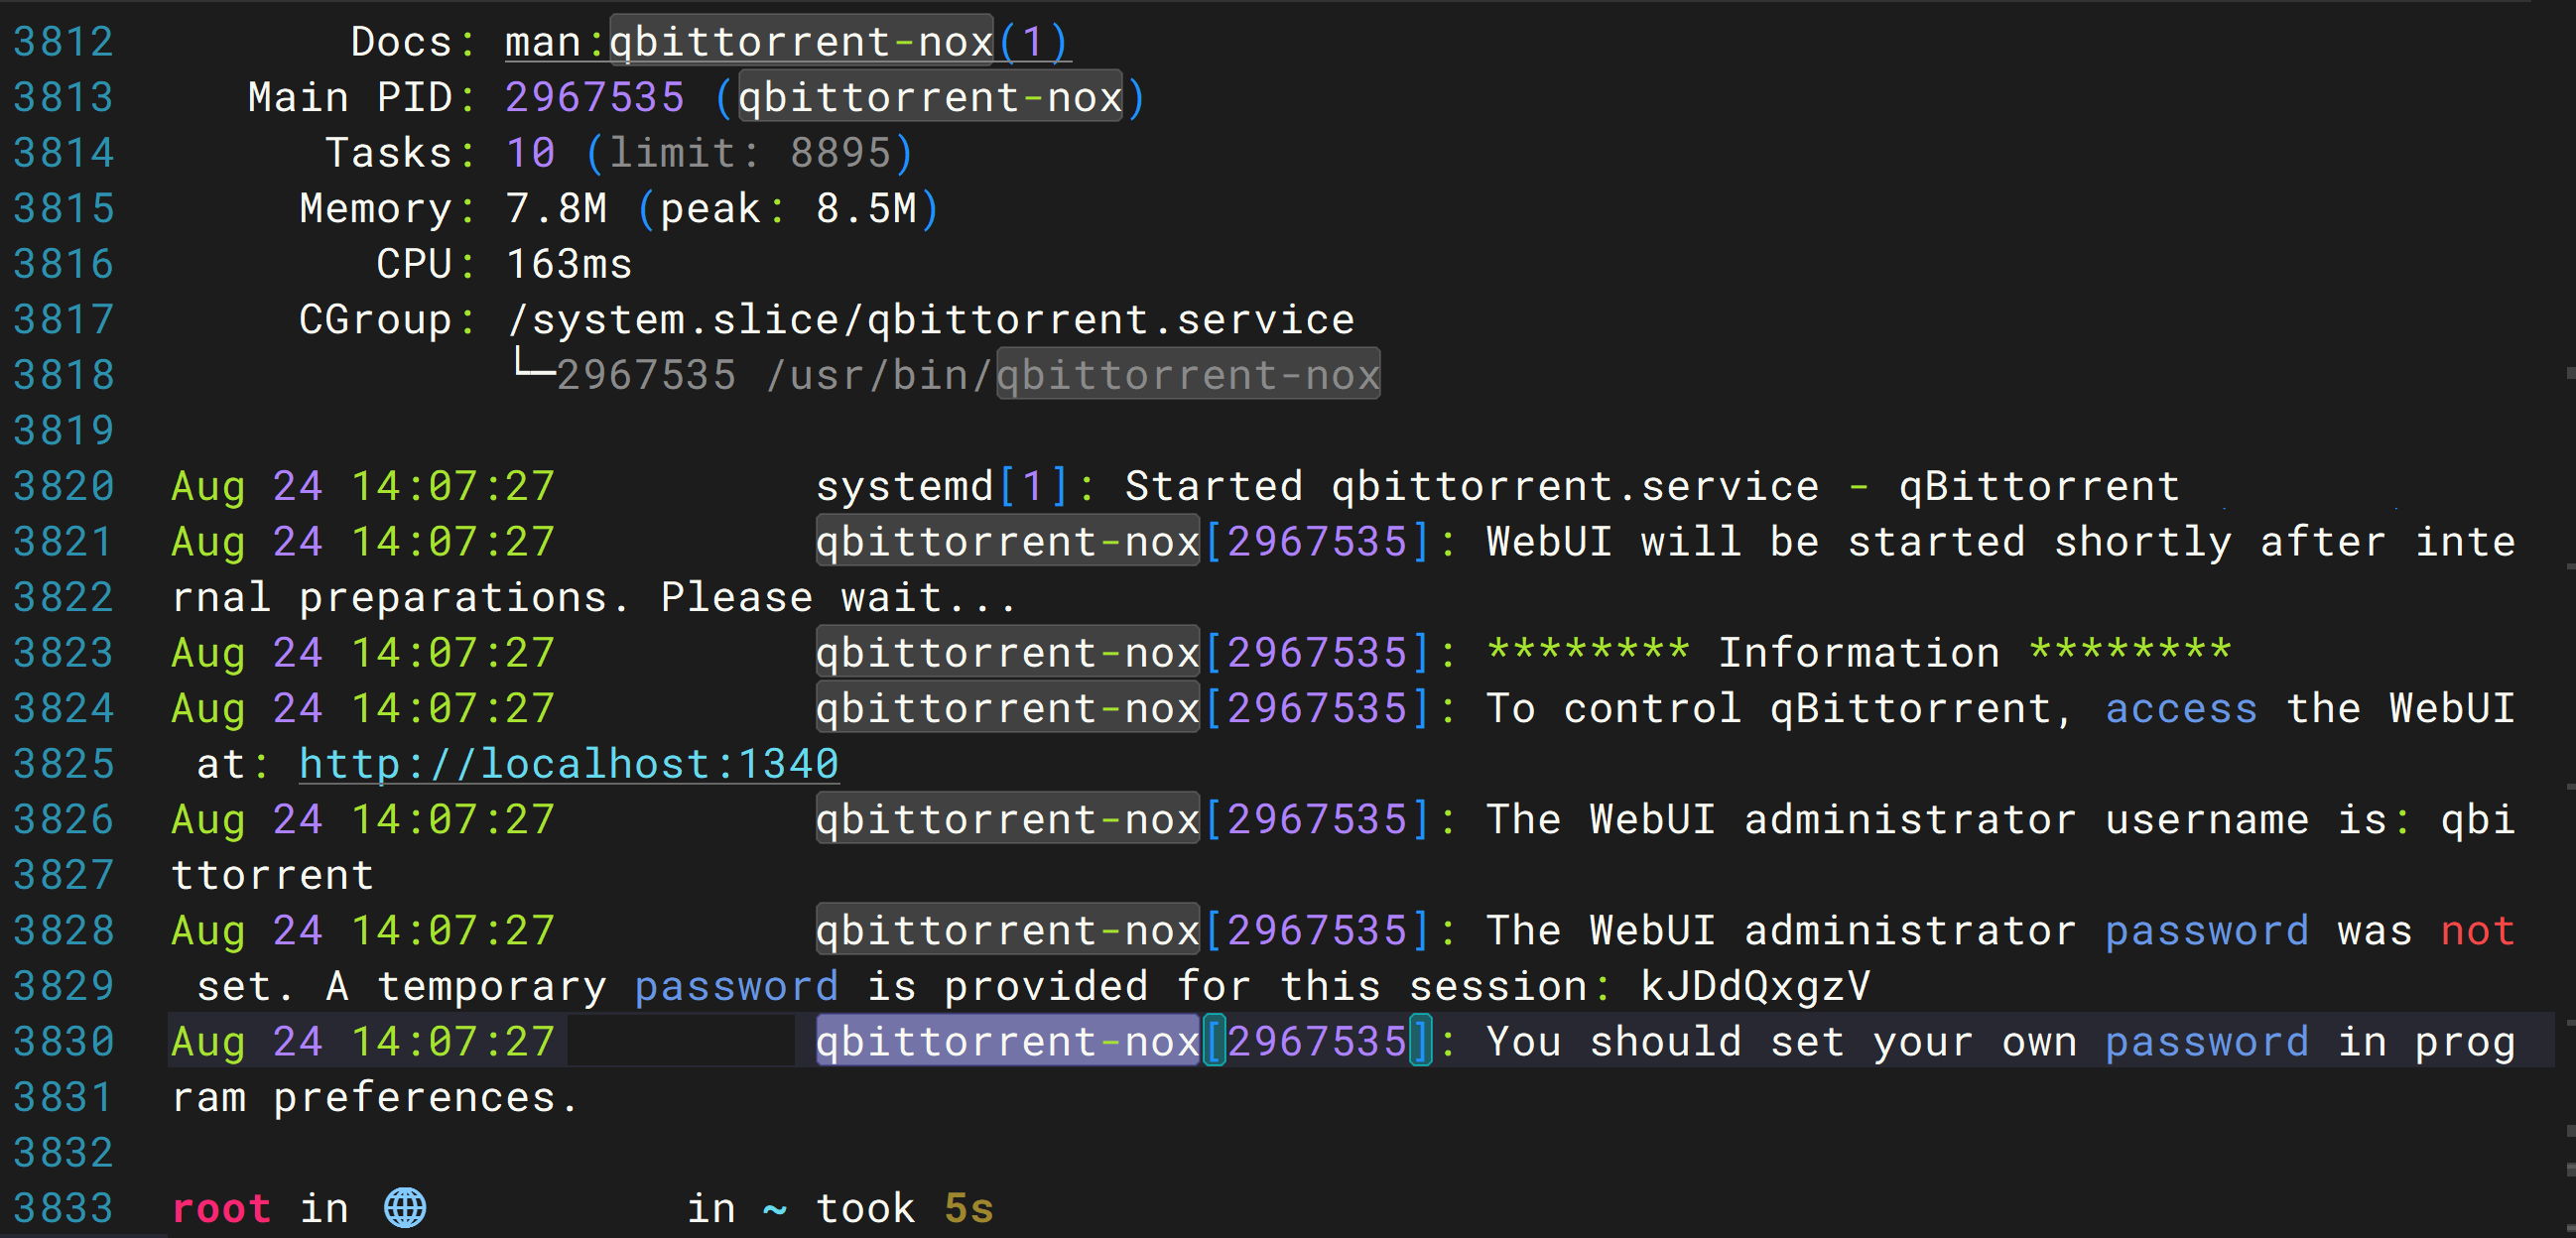Click the /system.slice/qbittorrent.service CGroup path
The height and width of the screenshot is (1238, 2576).
tap(930, 320)
